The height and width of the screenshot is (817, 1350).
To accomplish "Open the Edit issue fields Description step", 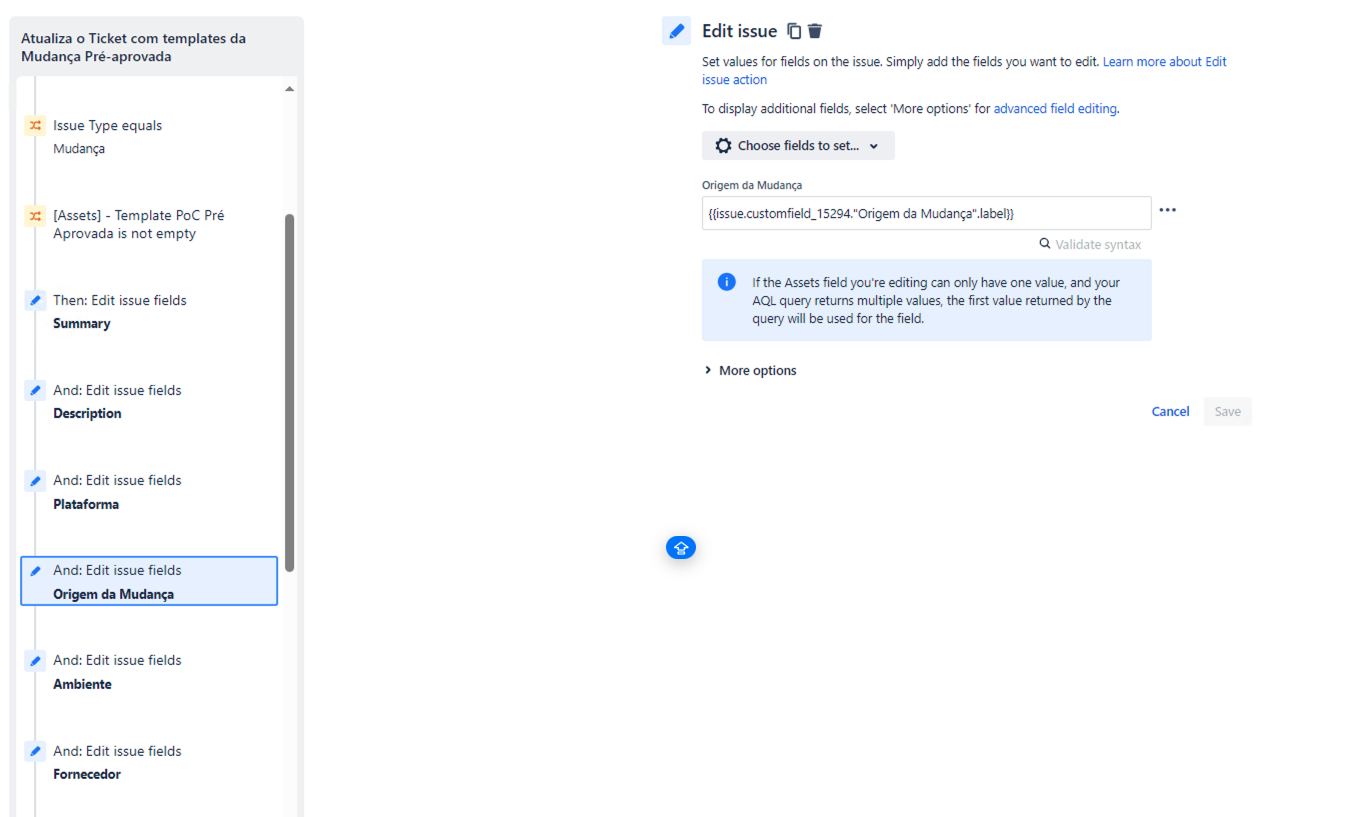I will (148, 402).
